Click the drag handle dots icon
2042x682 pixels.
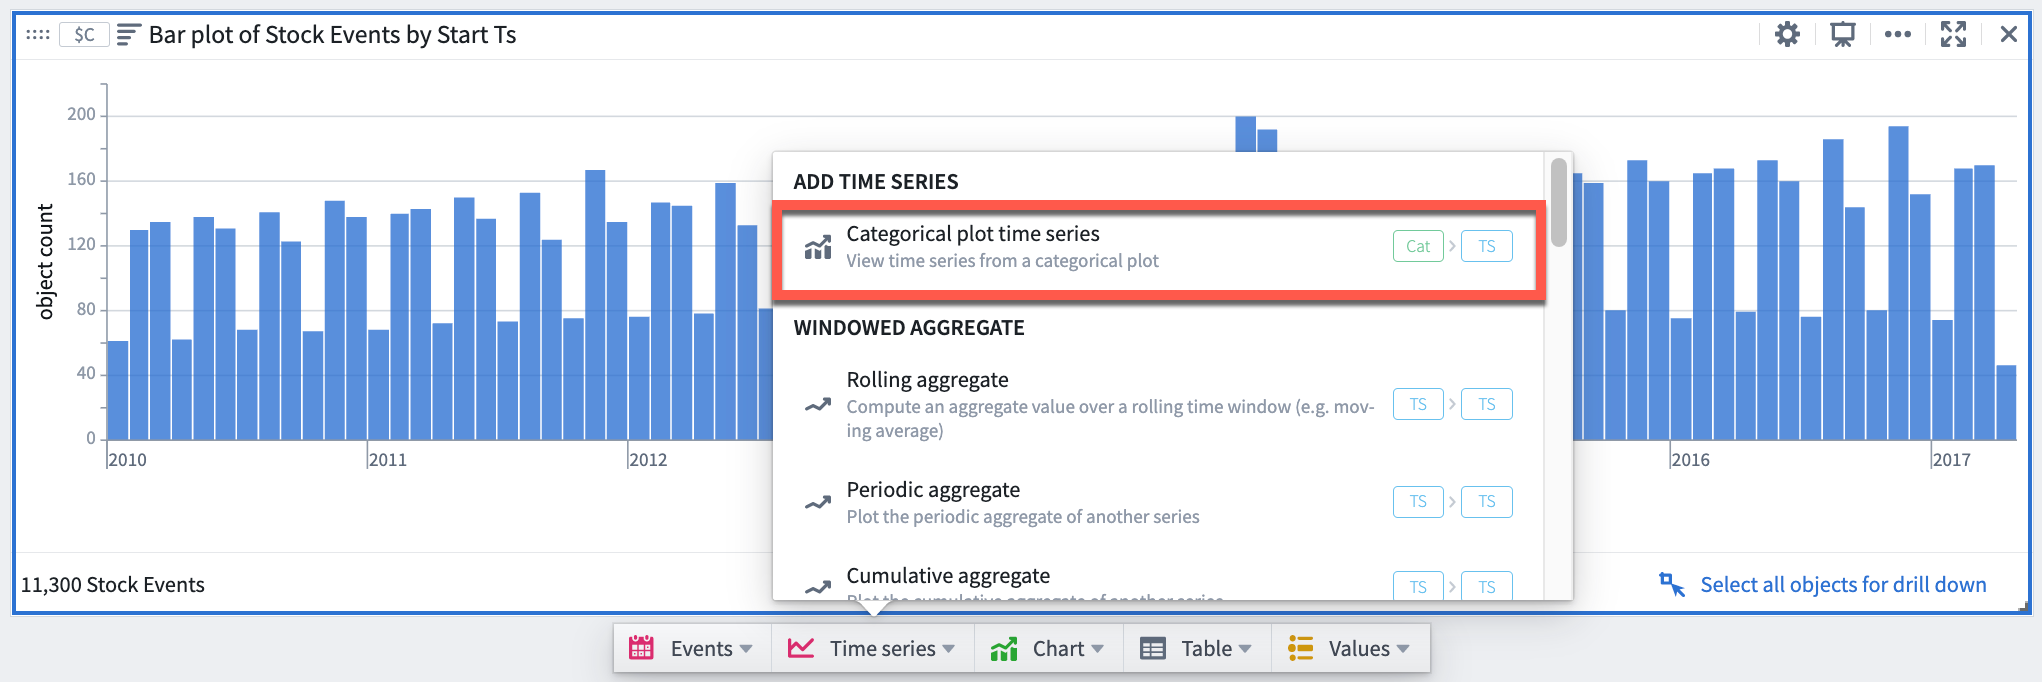[38, 35]
